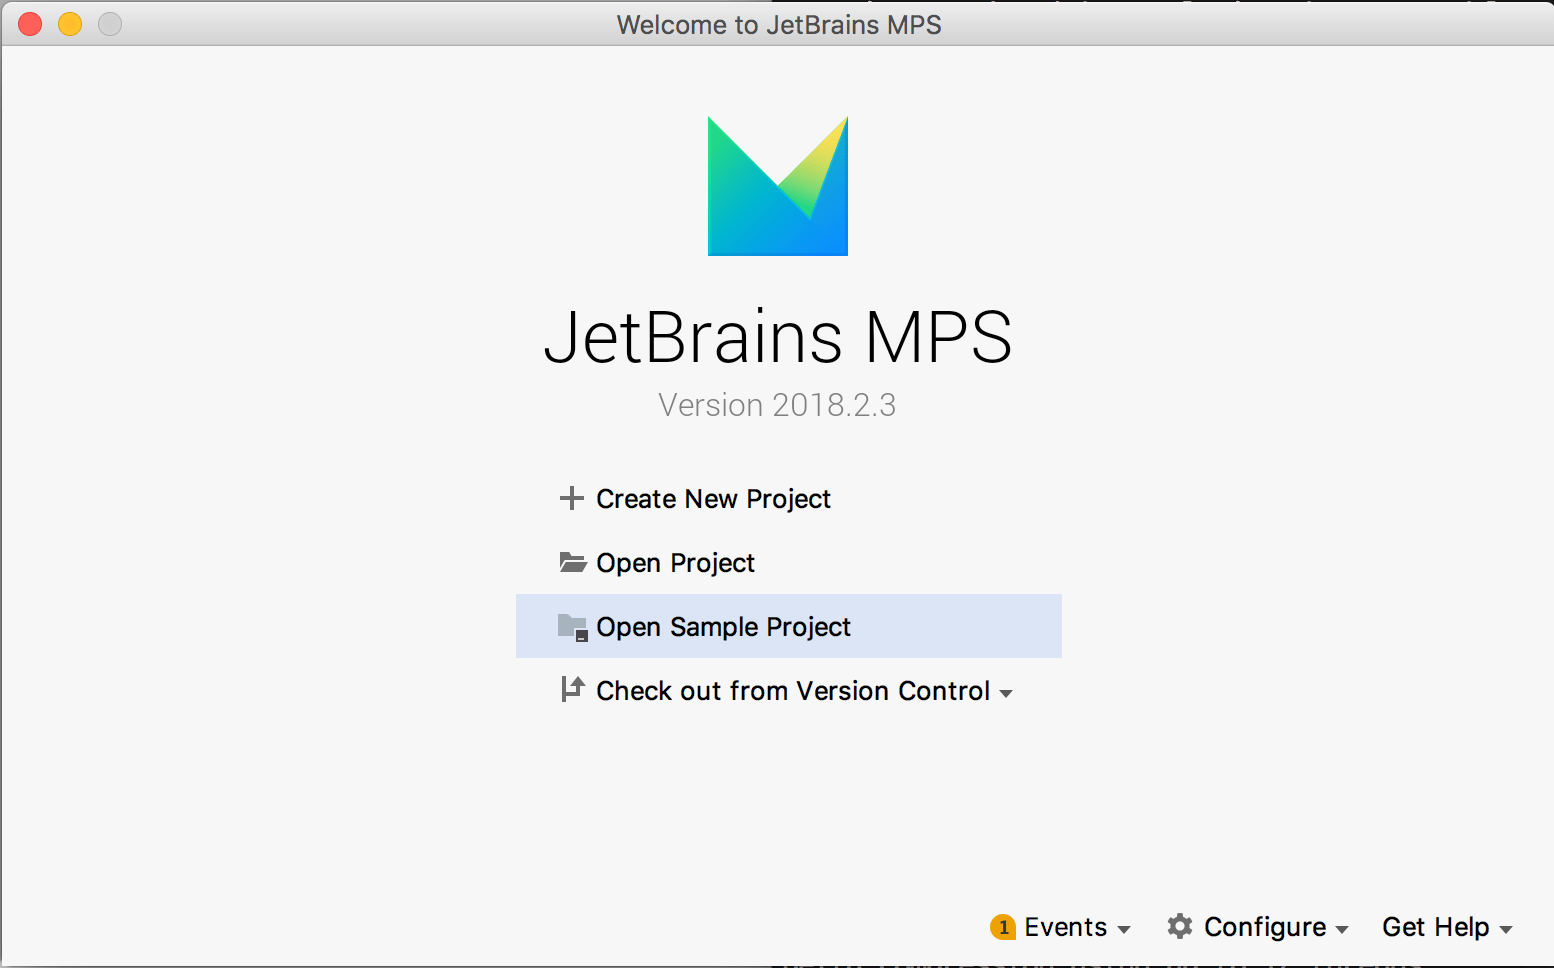The width and height of the screenshot is (1554, 968).
Task: Click the Events label
Action: 1066,927
